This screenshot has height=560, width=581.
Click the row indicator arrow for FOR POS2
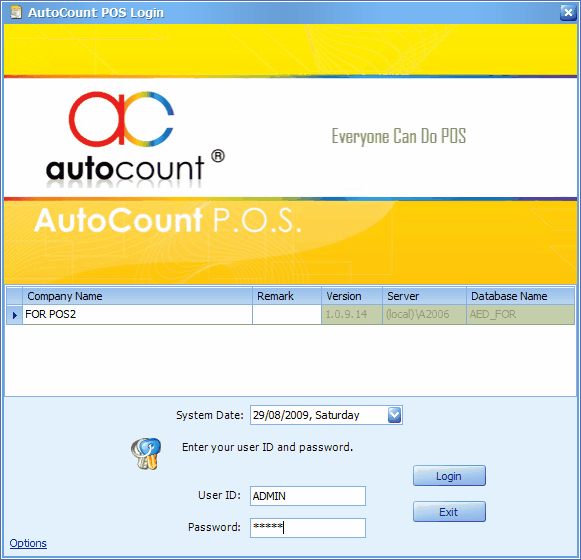tap(15, 315)
